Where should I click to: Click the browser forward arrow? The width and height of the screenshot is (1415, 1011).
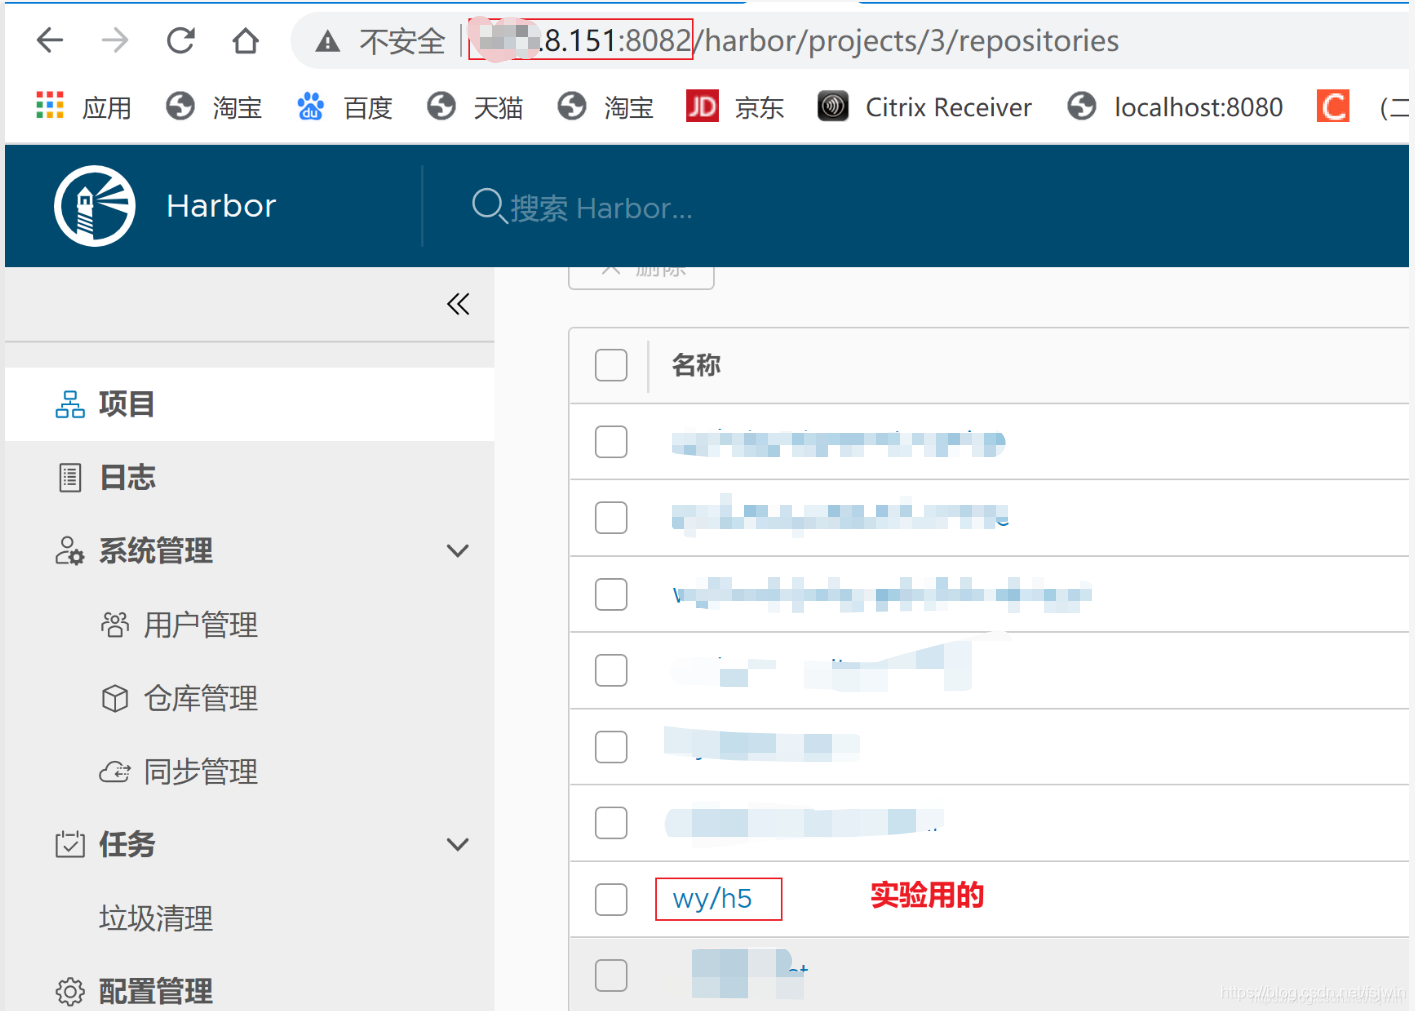coord(115,40)
